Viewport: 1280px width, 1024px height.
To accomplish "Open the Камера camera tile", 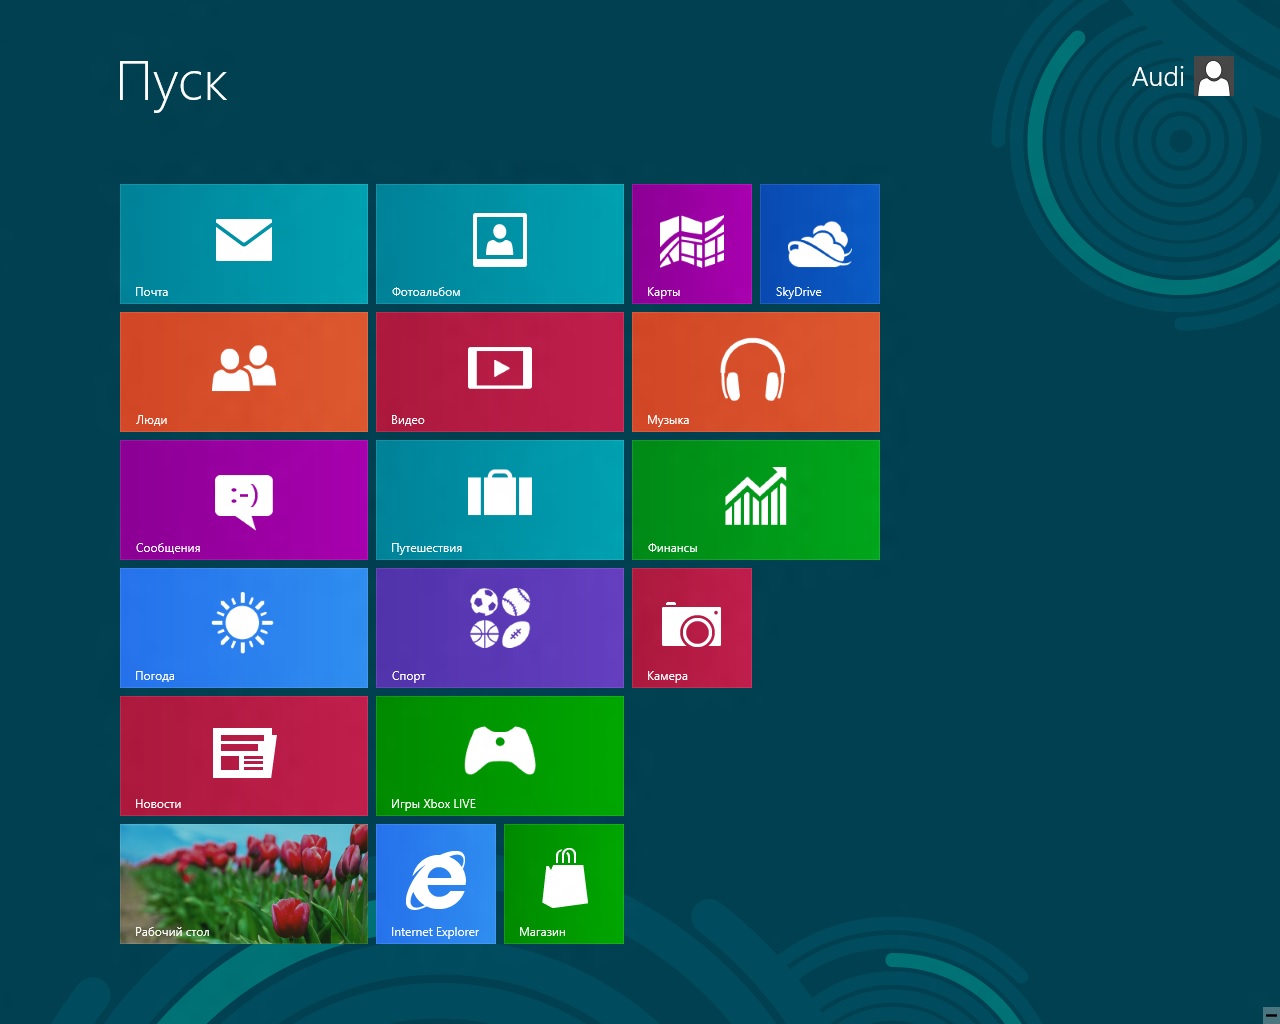I will point(692,628).
